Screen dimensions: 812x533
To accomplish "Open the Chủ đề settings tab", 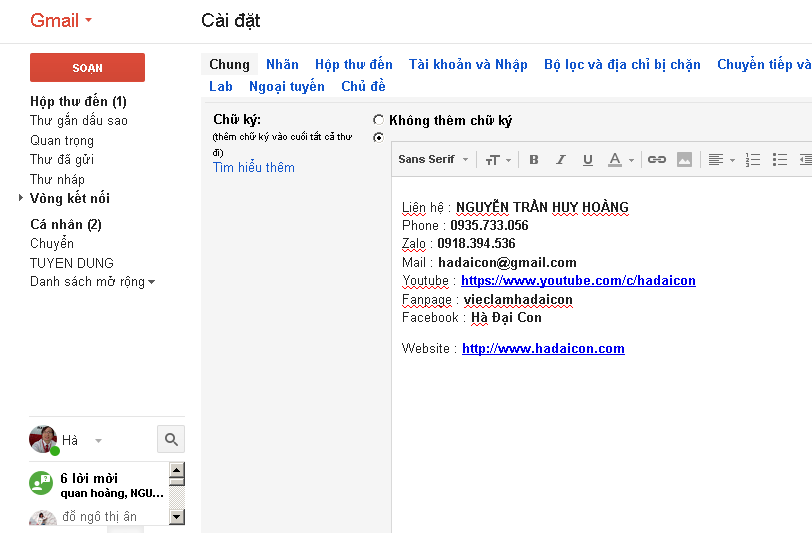I will [363, 87].
